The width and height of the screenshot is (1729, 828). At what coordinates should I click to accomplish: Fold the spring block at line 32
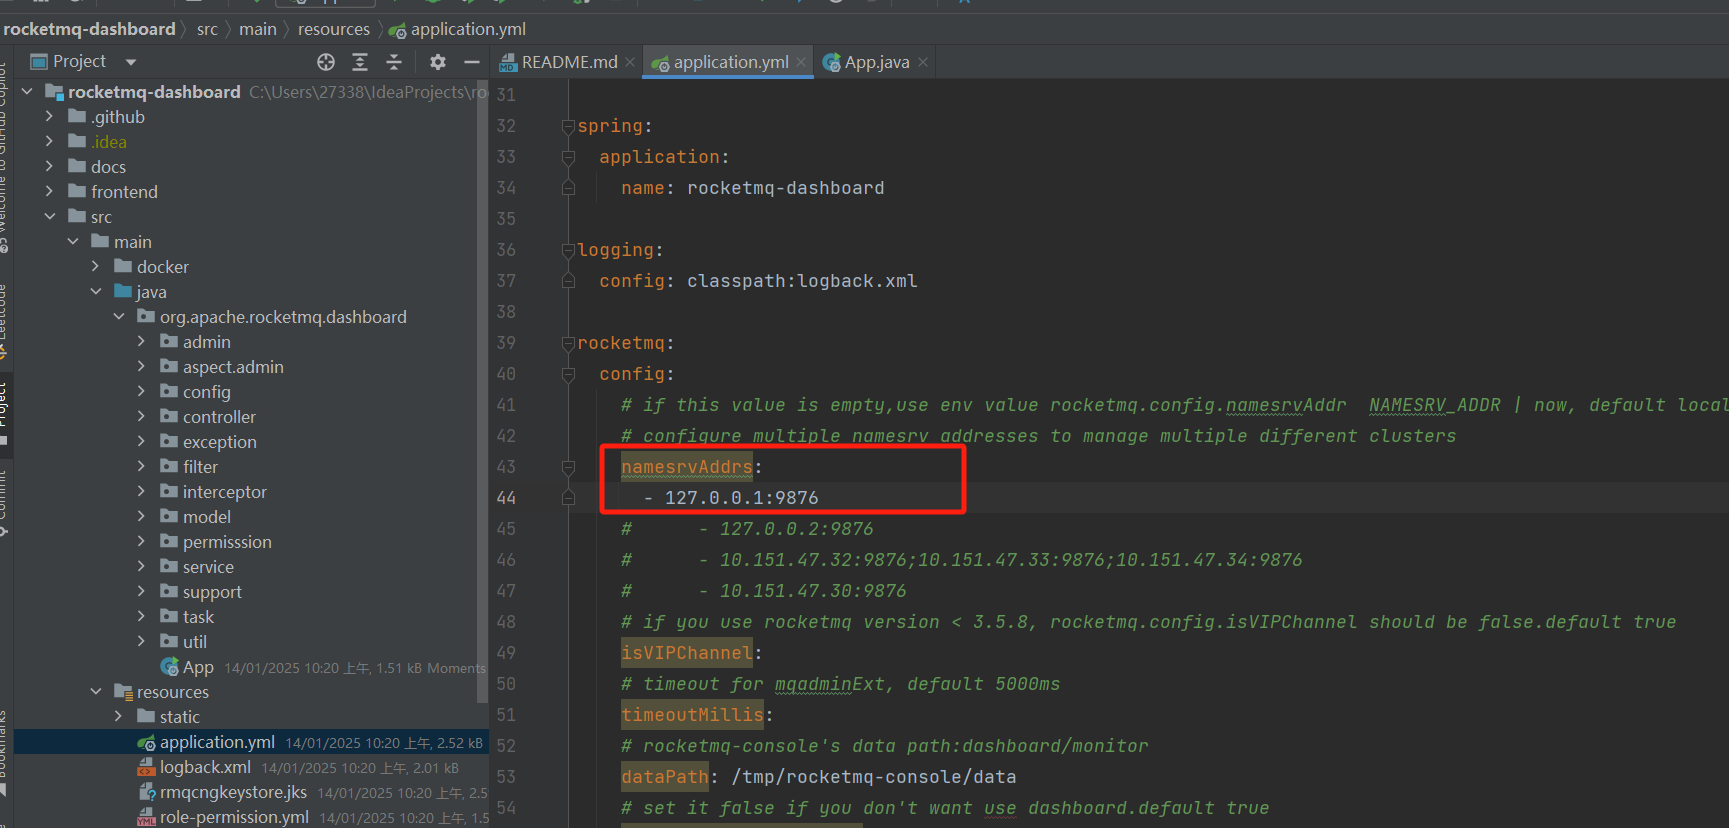[x=568, y=126]
